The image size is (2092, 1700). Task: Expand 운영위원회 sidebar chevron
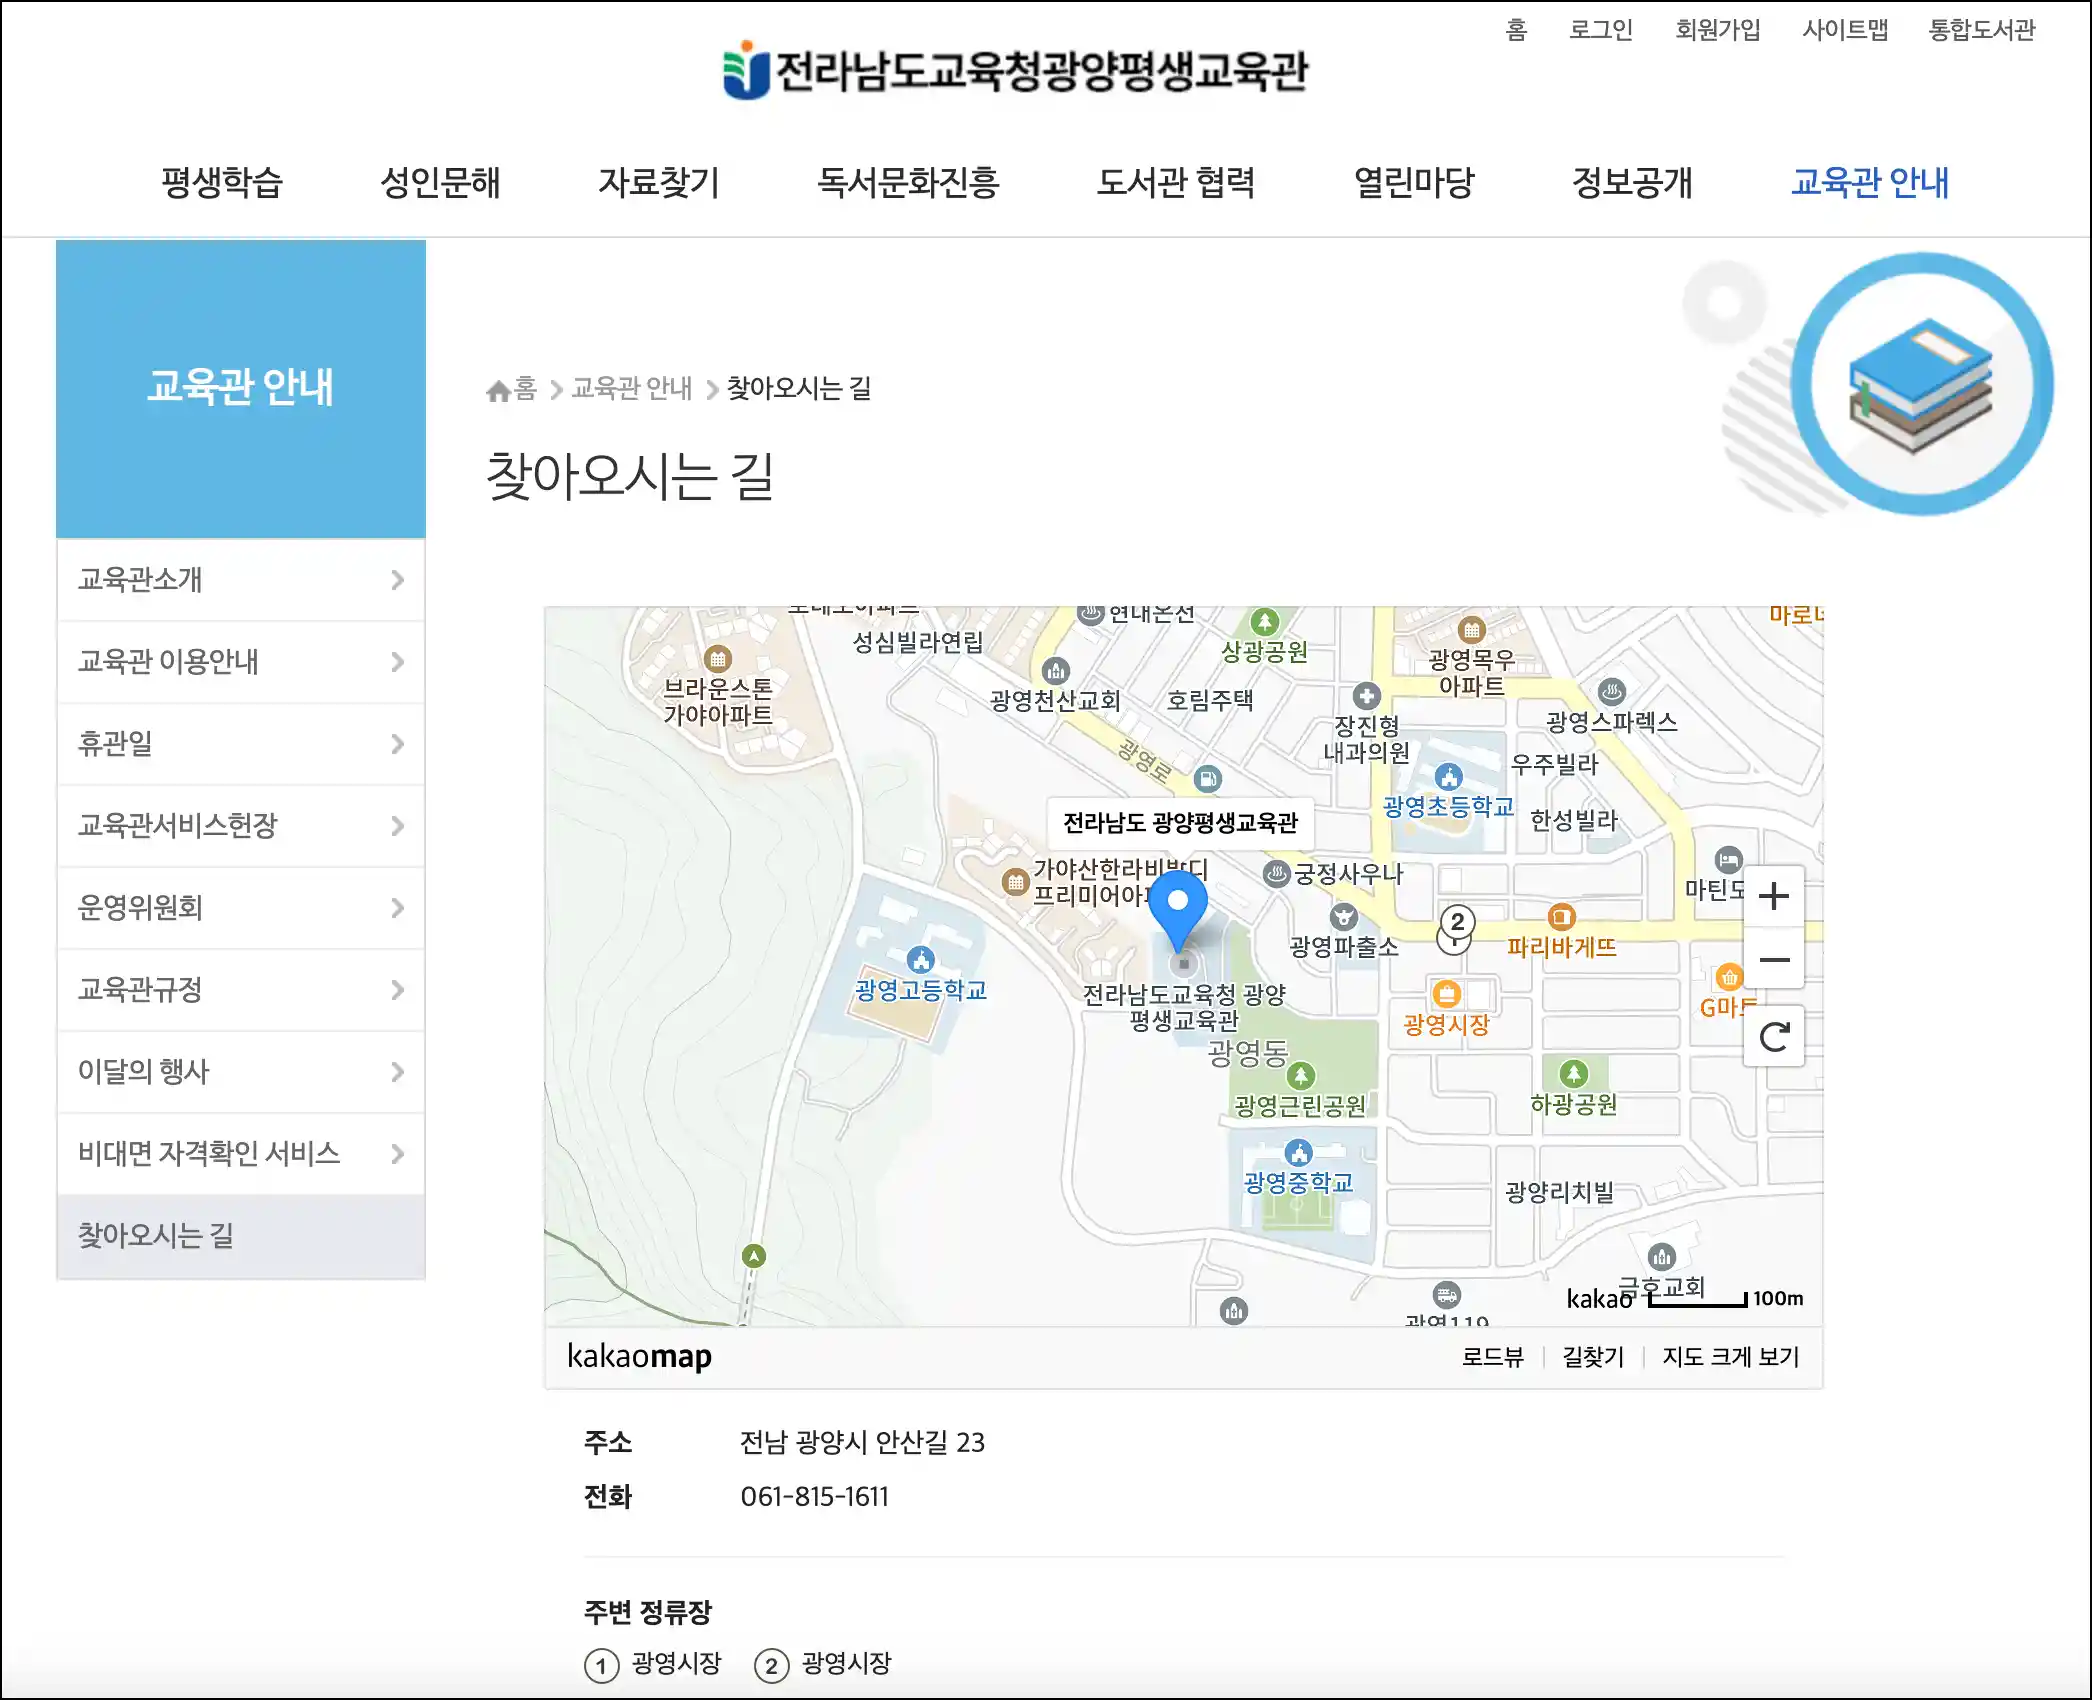pos(397,908)
